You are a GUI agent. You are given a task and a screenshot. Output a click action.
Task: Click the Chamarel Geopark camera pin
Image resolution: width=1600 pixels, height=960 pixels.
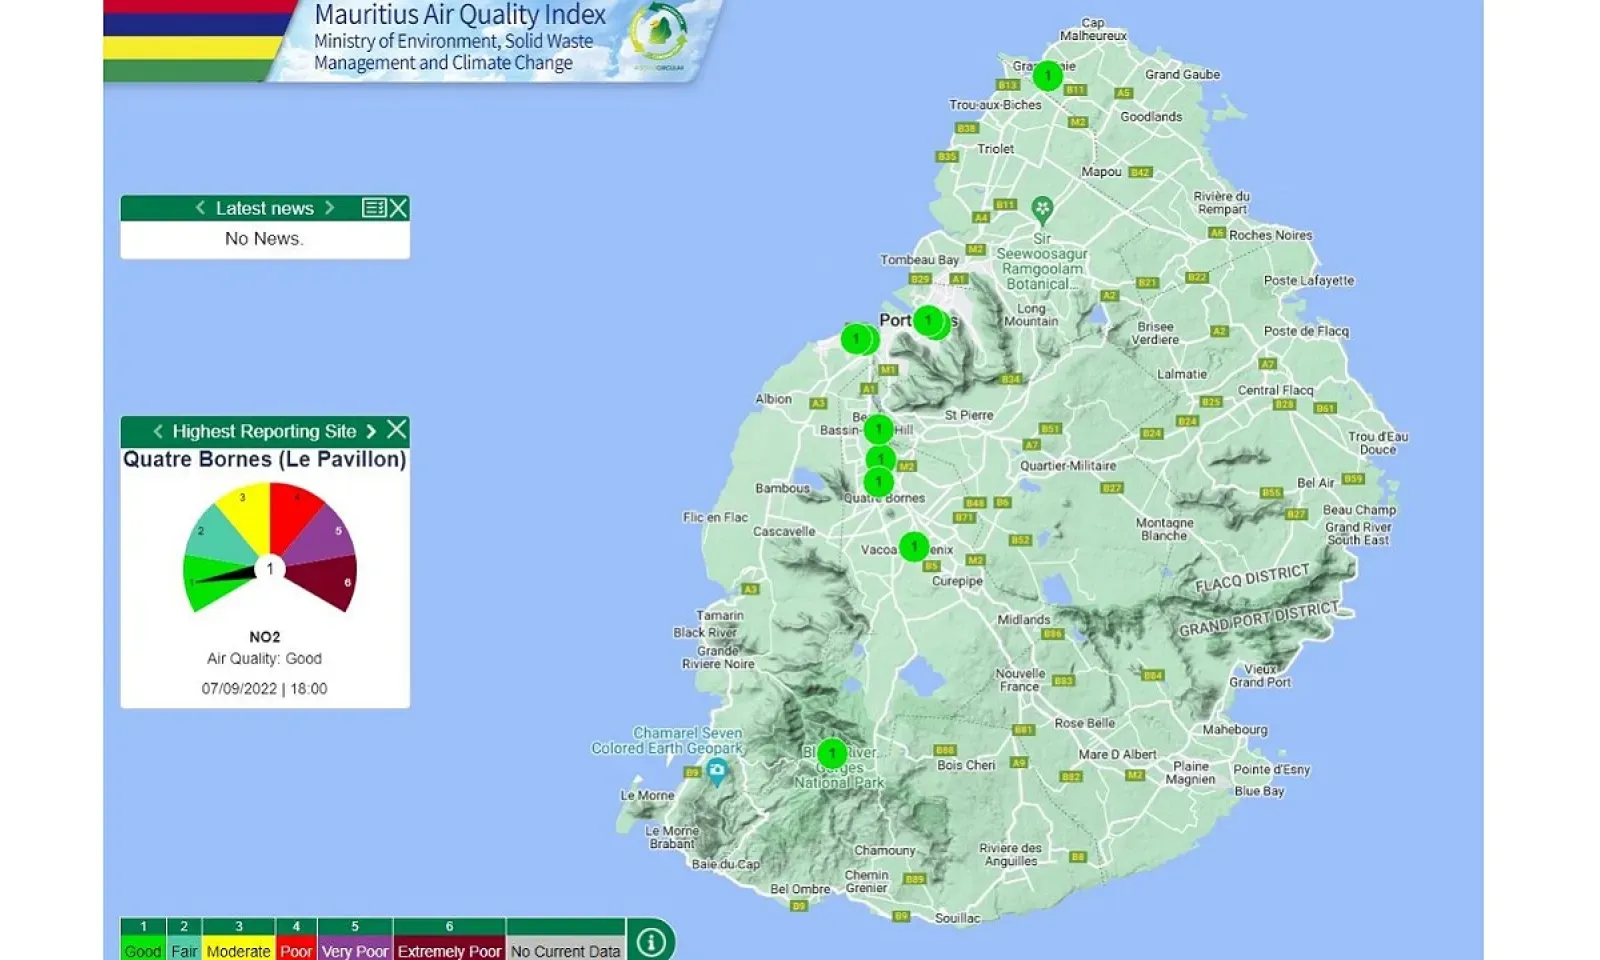[x=716, y=770]
